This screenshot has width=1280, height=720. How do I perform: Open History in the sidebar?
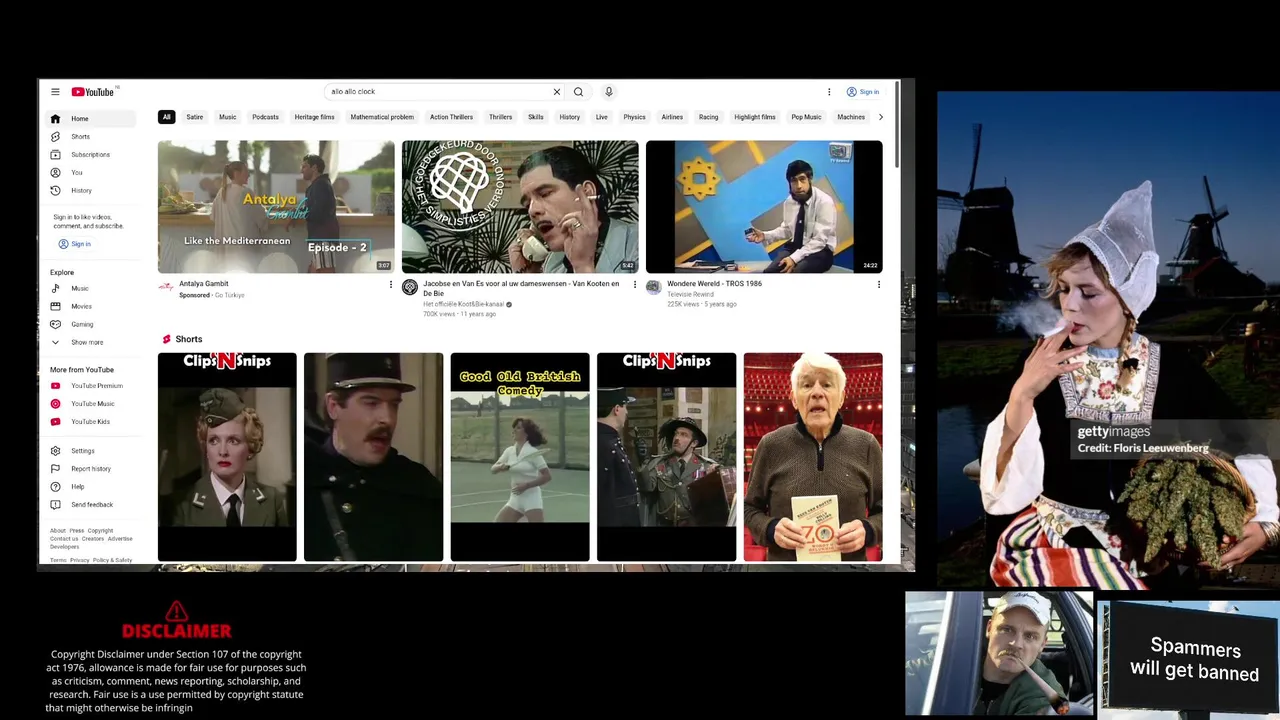point(92,191)
